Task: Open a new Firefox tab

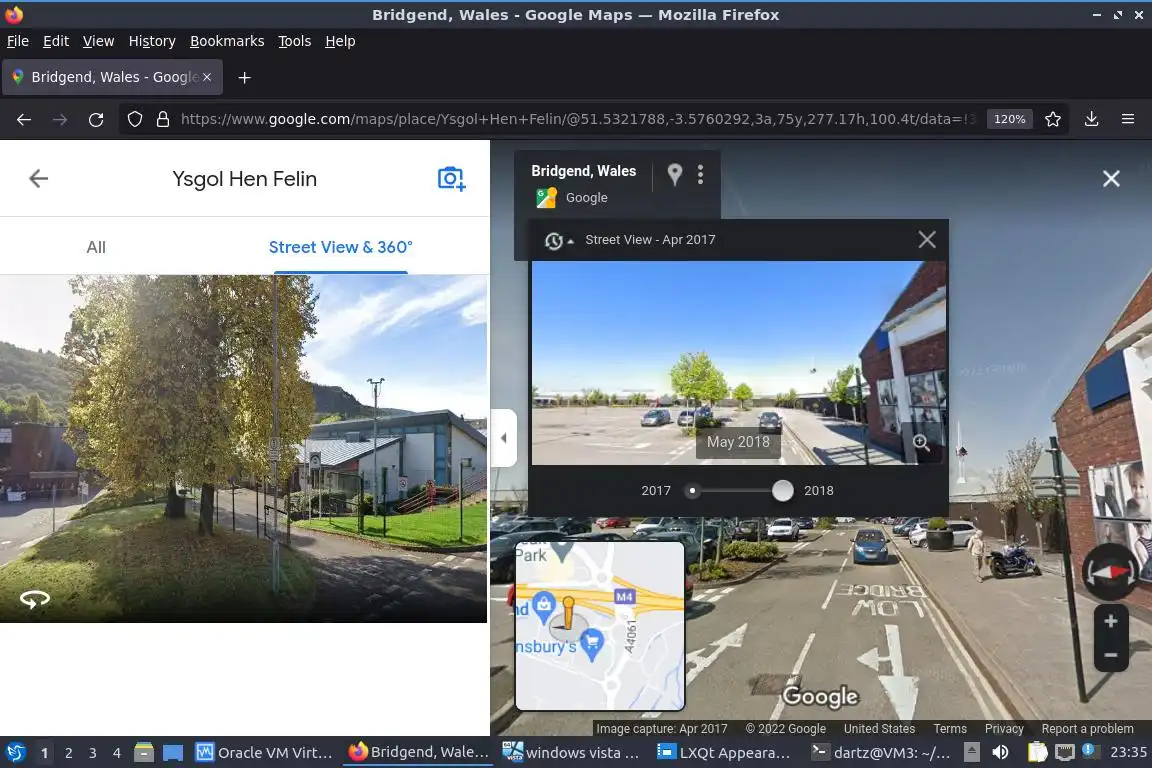Action: tap(245, 78)
